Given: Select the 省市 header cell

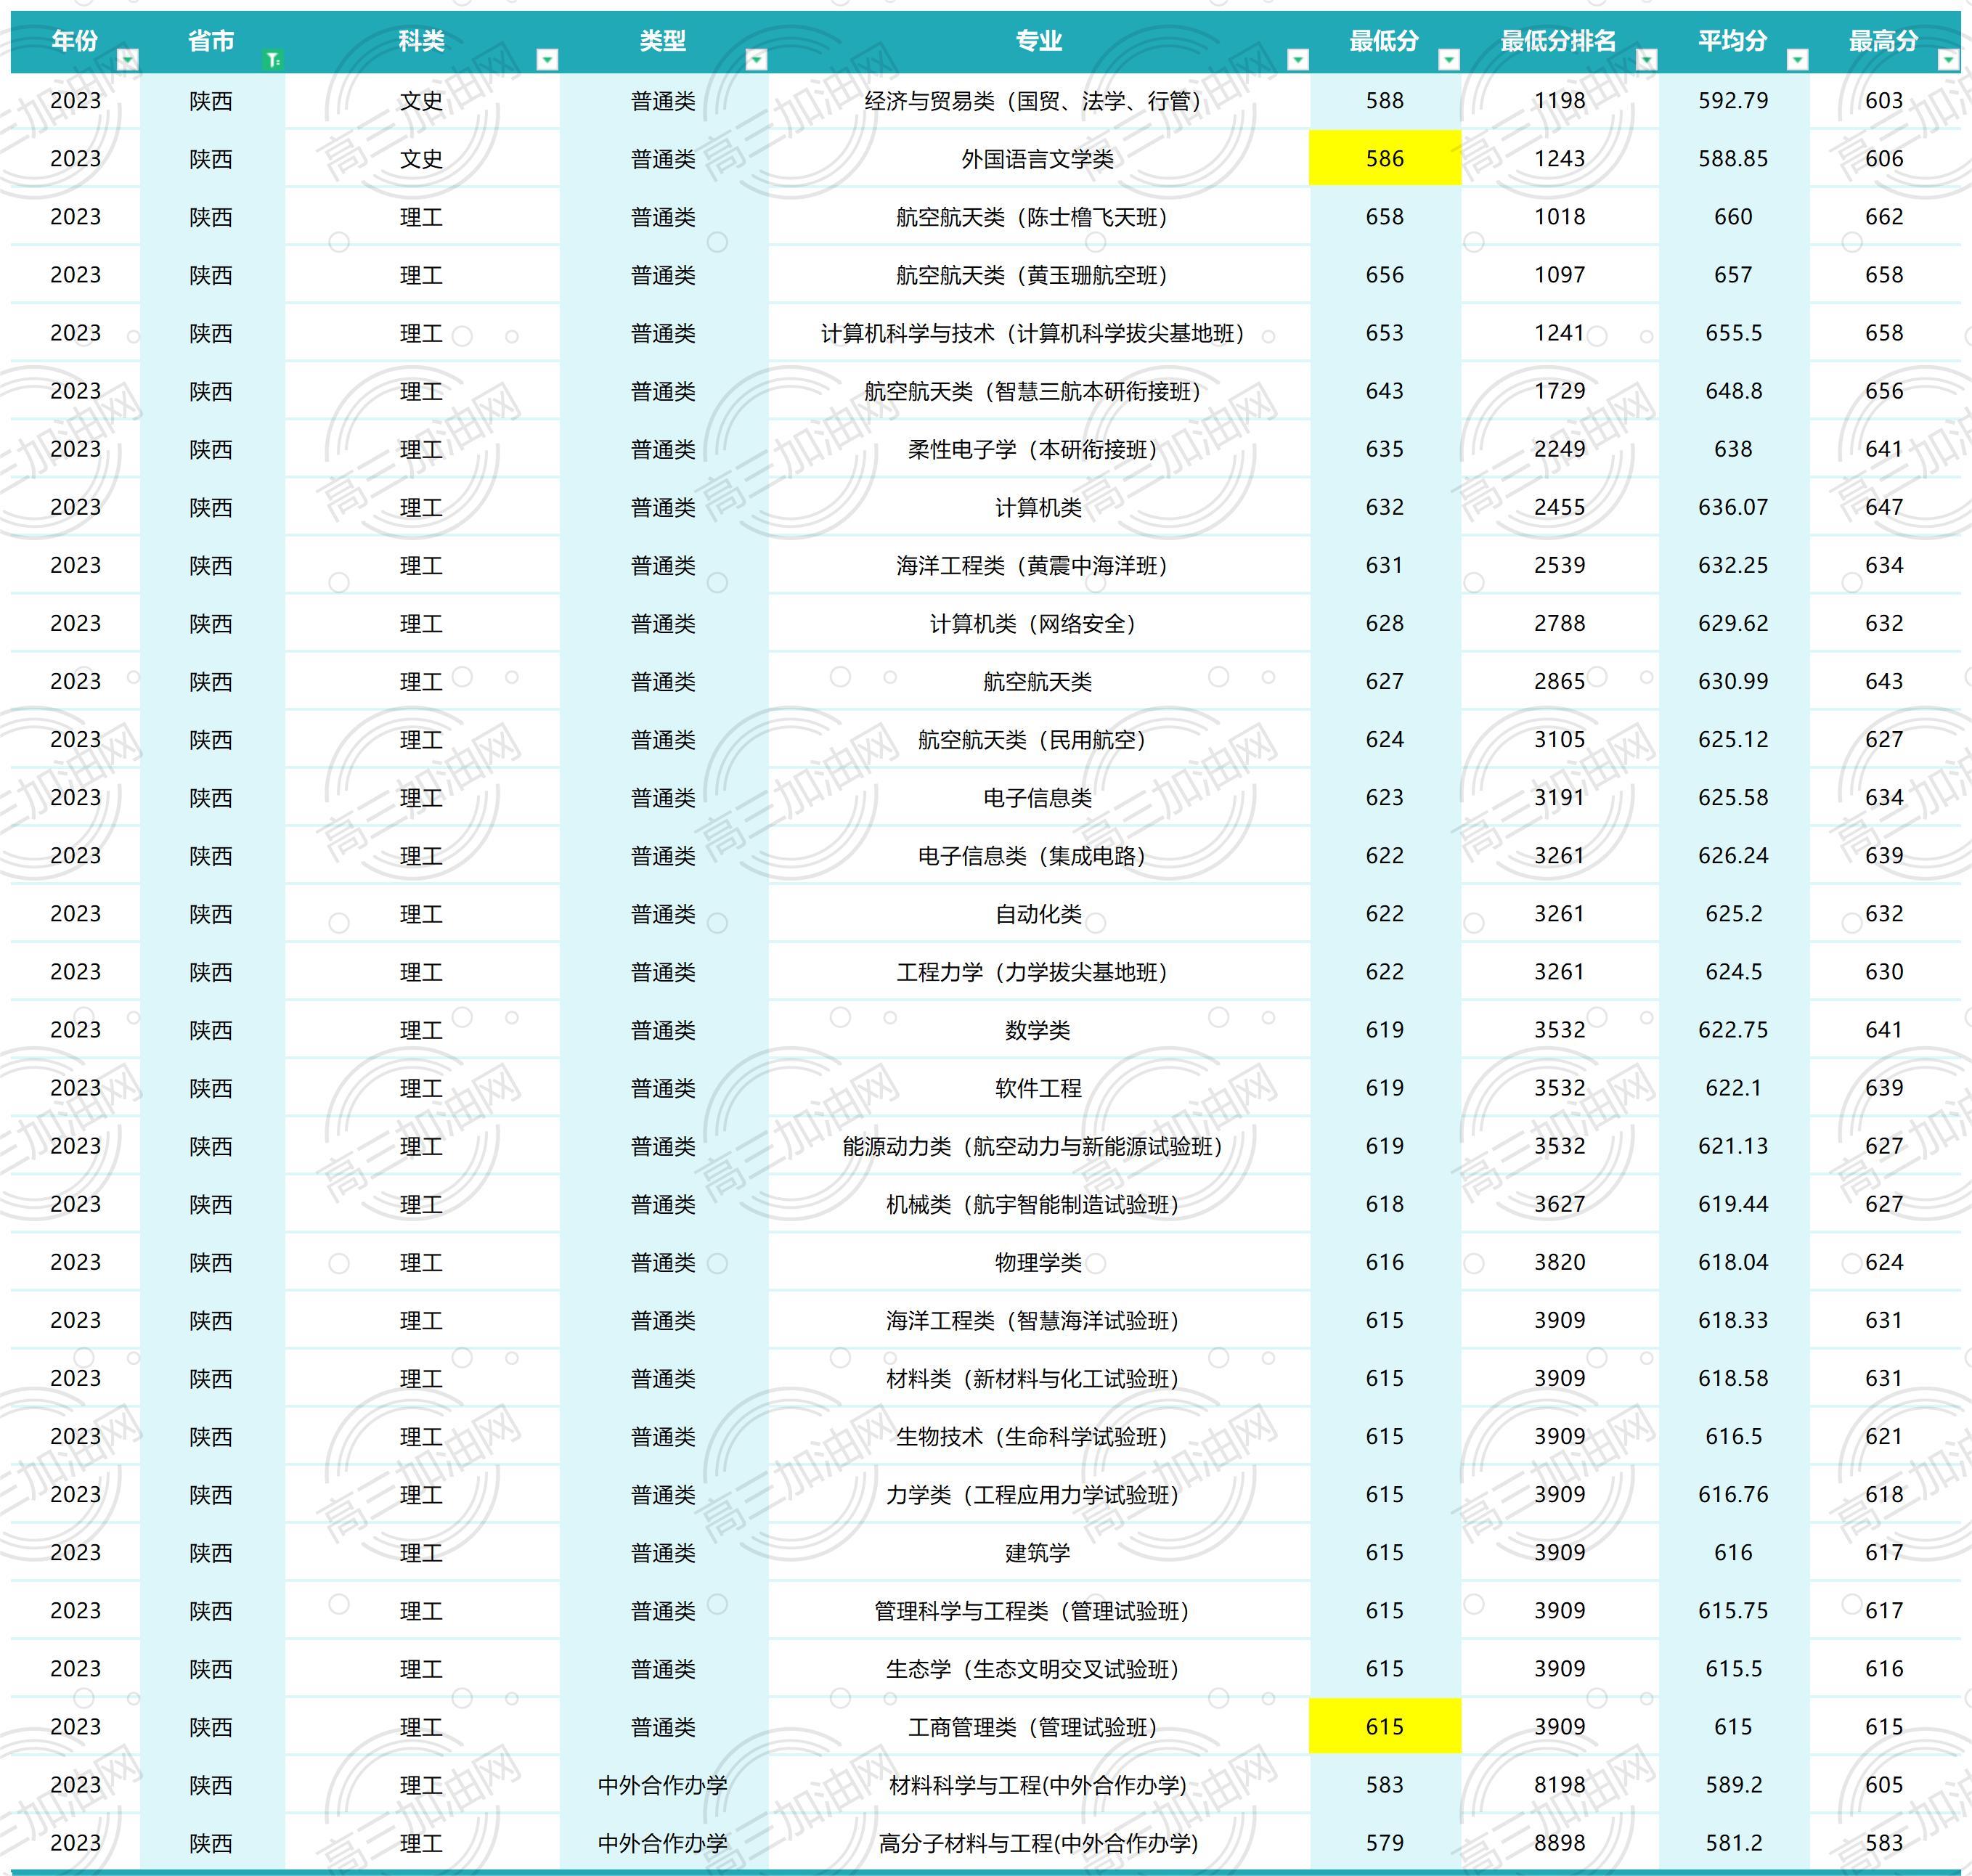Looking at the screenshot, I should tap(211, 42).
